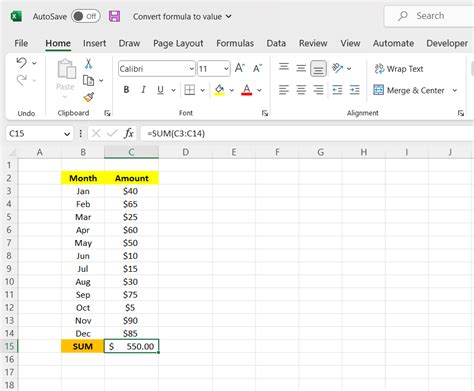
Task: Cancel entry with the X formula bar icon
Action: point(96,134)
